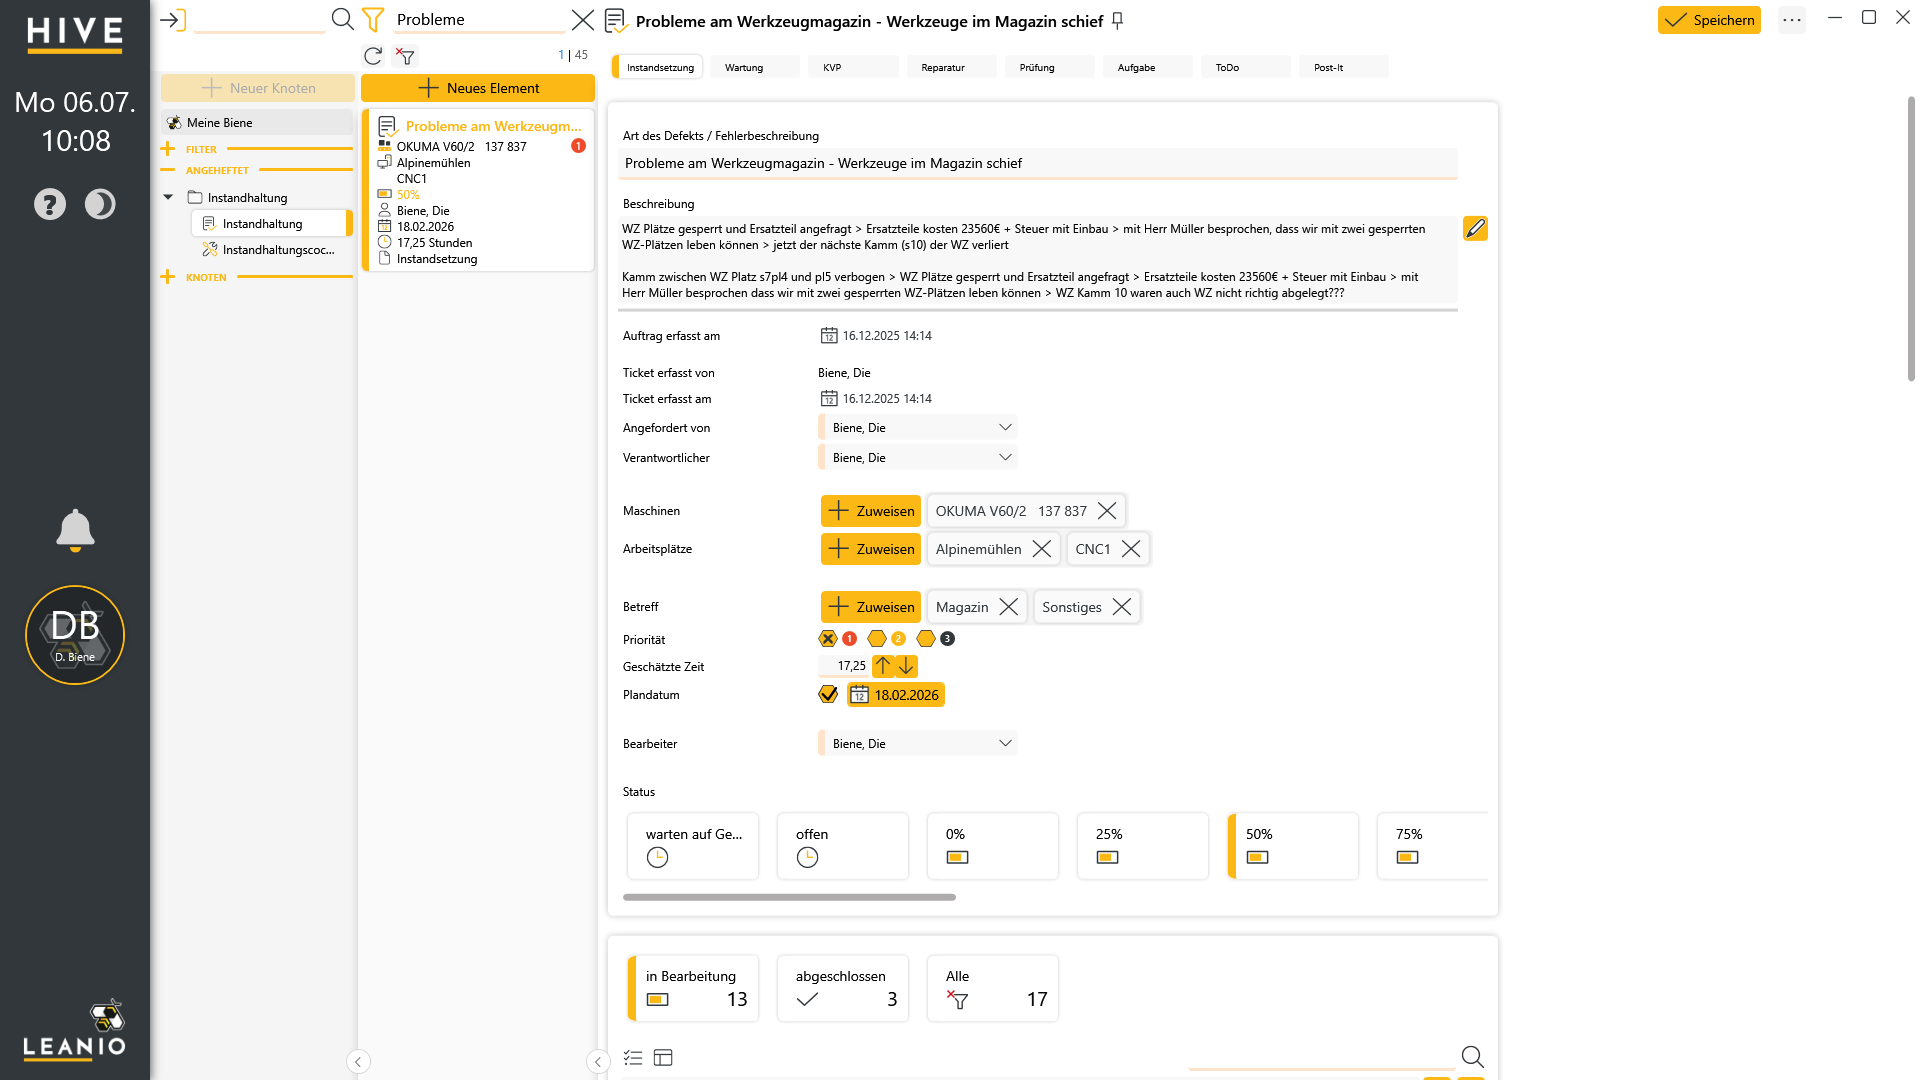The height and width of the screenshot is (1080, 1920).
Task: Switch to the Post-It tab
Action: [1344, 68]
